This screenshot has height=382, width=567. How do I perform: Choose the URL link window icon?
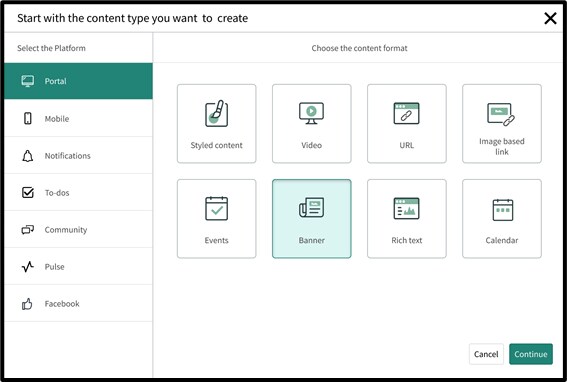406,113
